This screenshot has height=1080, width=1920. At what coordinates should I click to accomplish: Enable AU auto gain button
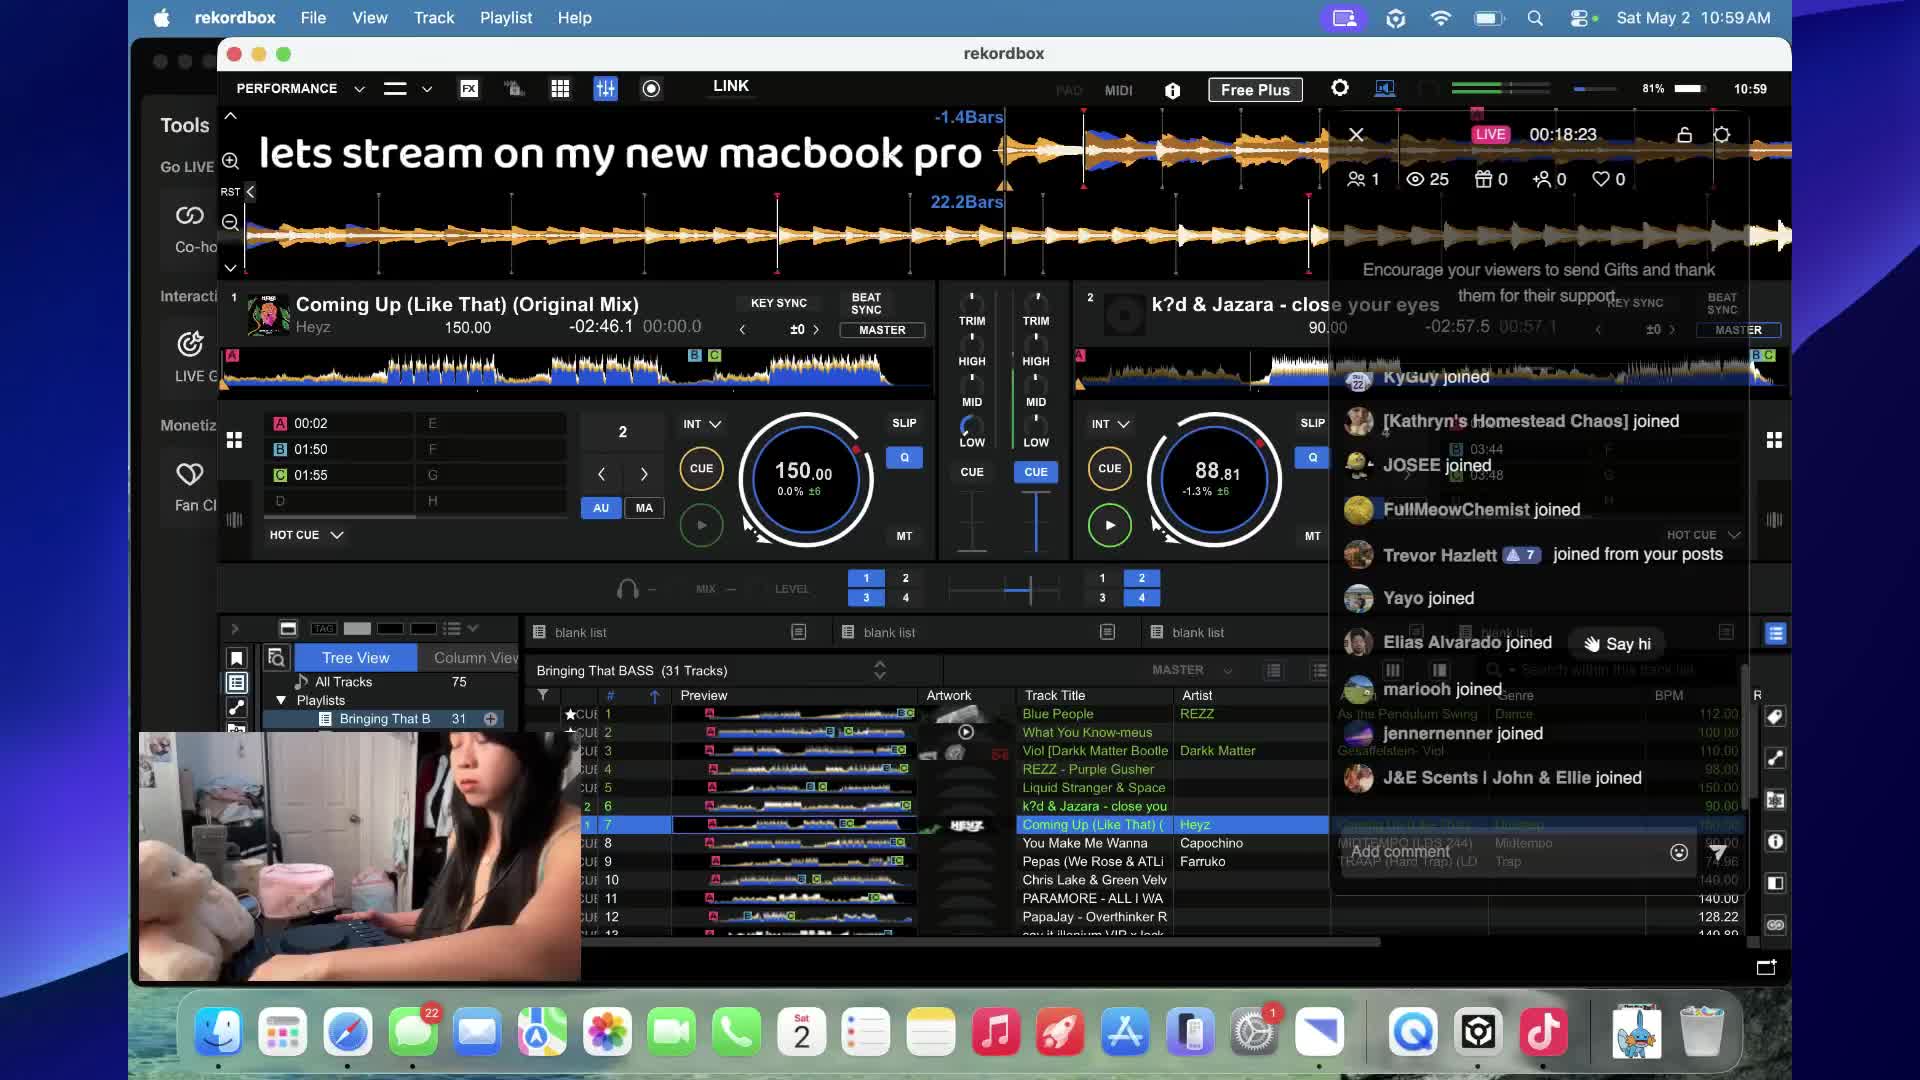tap(600, 508)
